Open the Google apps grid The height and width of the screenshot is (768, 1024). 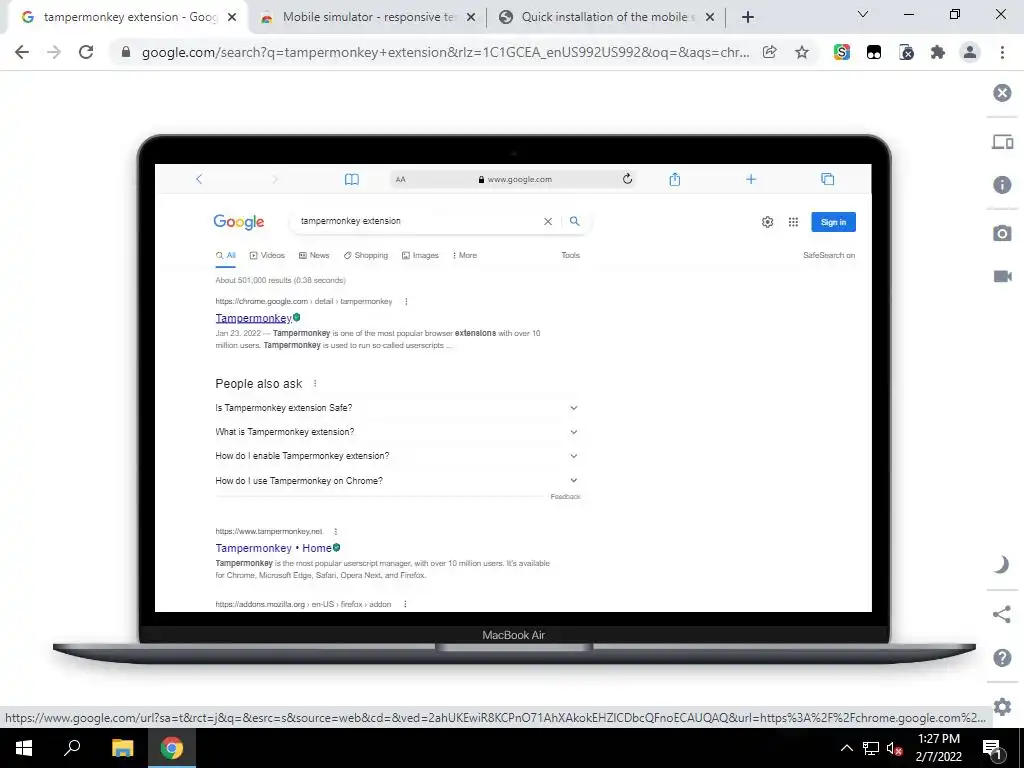click(793, 222)
